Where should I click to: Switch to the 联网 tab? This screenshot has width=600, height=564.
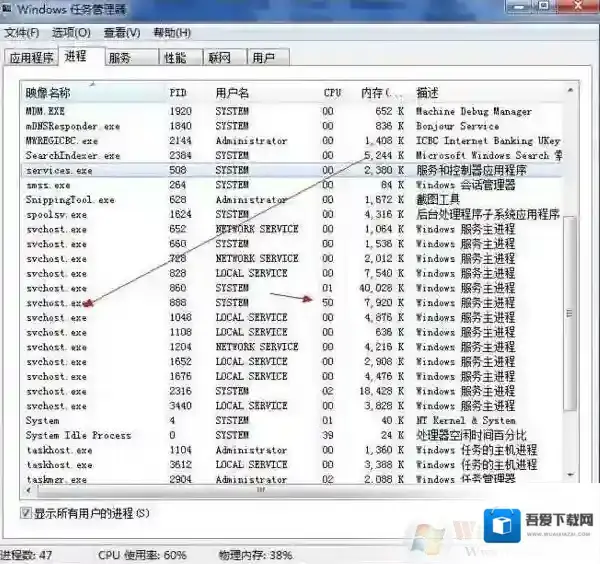click(x=225, y=58)
